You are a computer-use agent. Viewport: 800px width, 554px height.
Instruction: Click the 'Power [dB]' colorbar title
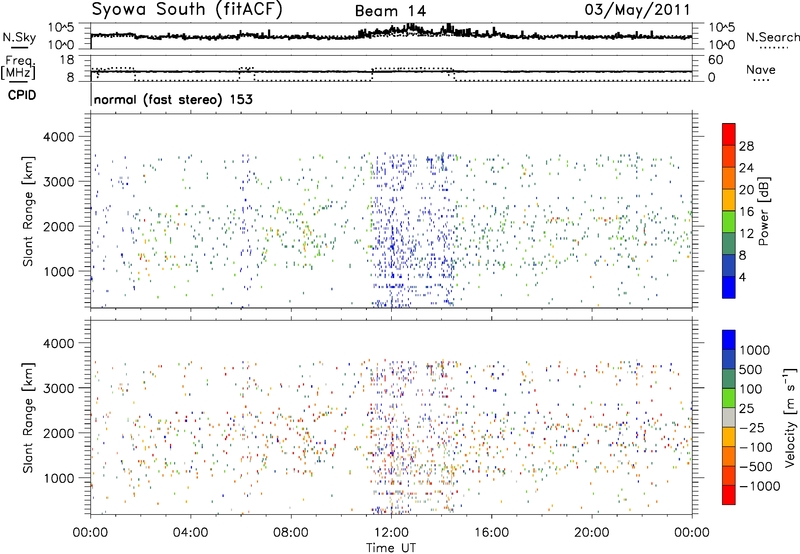point(764,211)
